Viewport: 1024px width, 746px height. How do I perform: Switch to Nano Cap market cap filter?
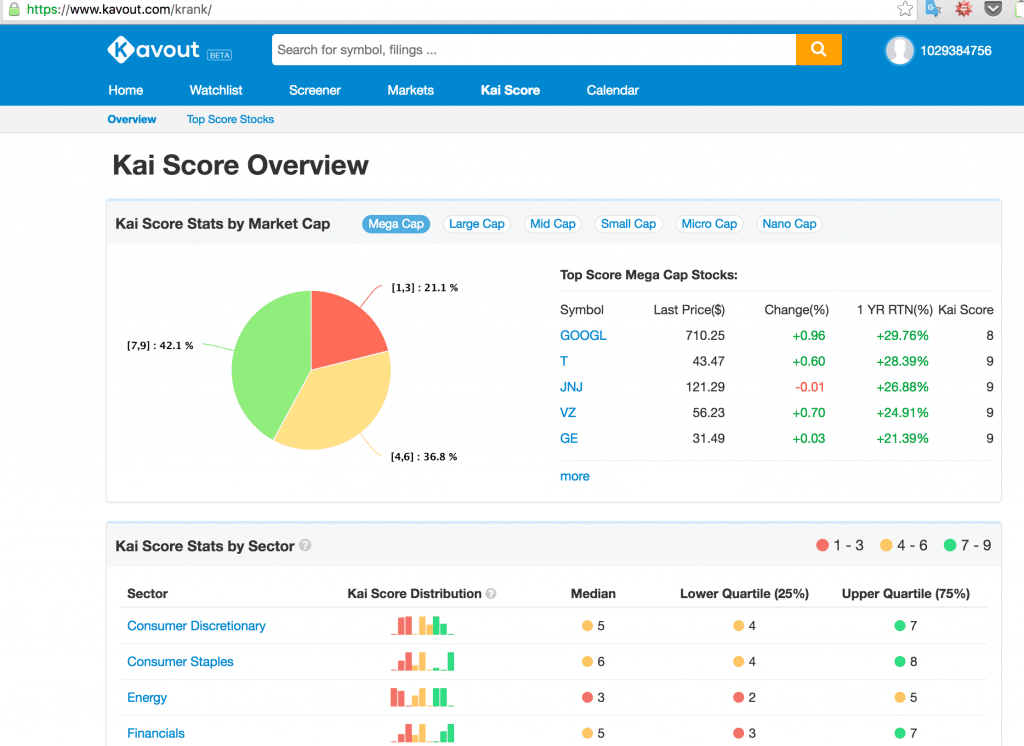click(789, 224)
